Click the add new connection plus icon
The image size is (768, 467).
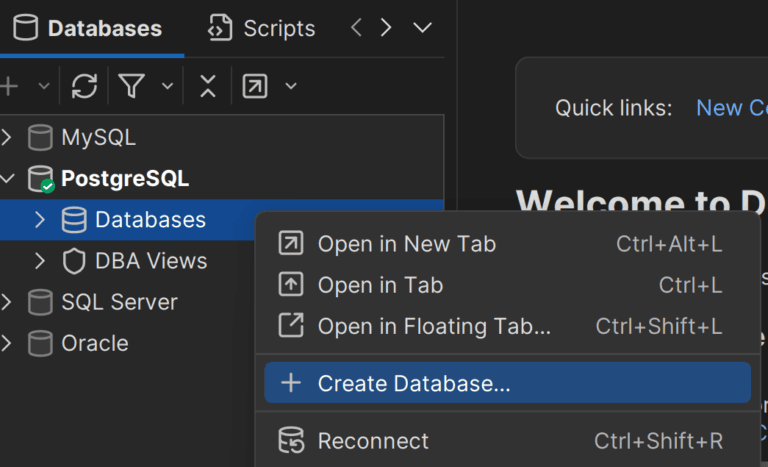point(9,86)
